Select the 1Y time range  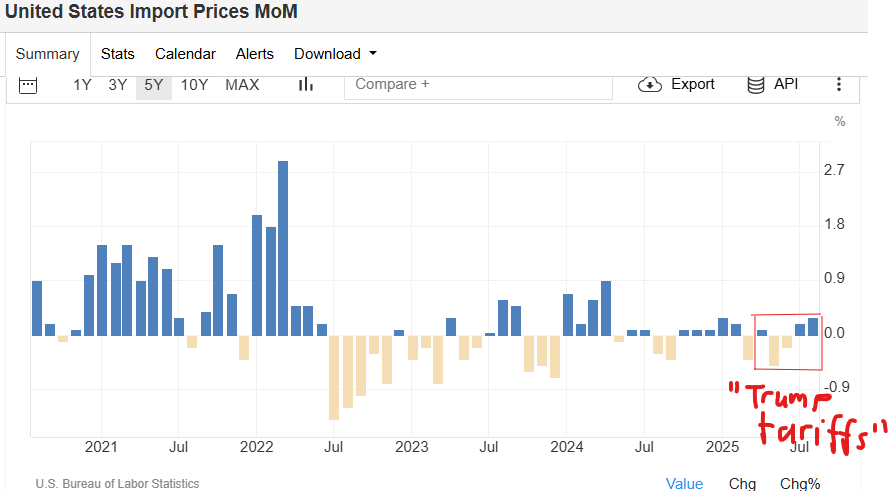coord(82,85)
